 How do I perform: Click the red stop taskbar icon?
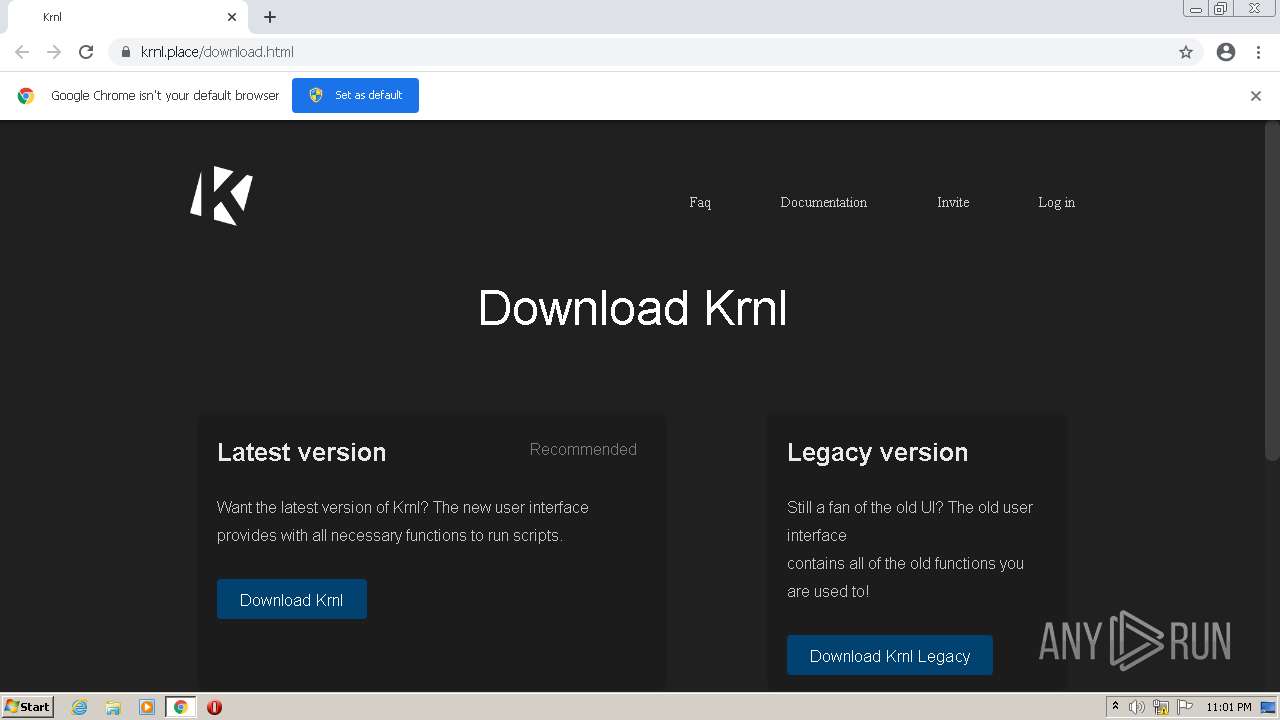214,707
